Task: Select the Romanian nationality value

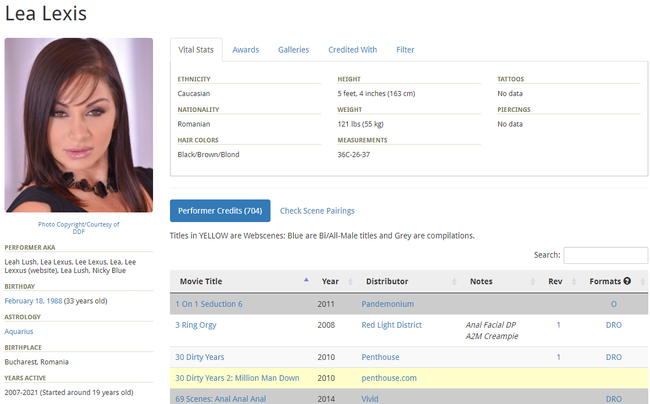Action: (194, 124)
